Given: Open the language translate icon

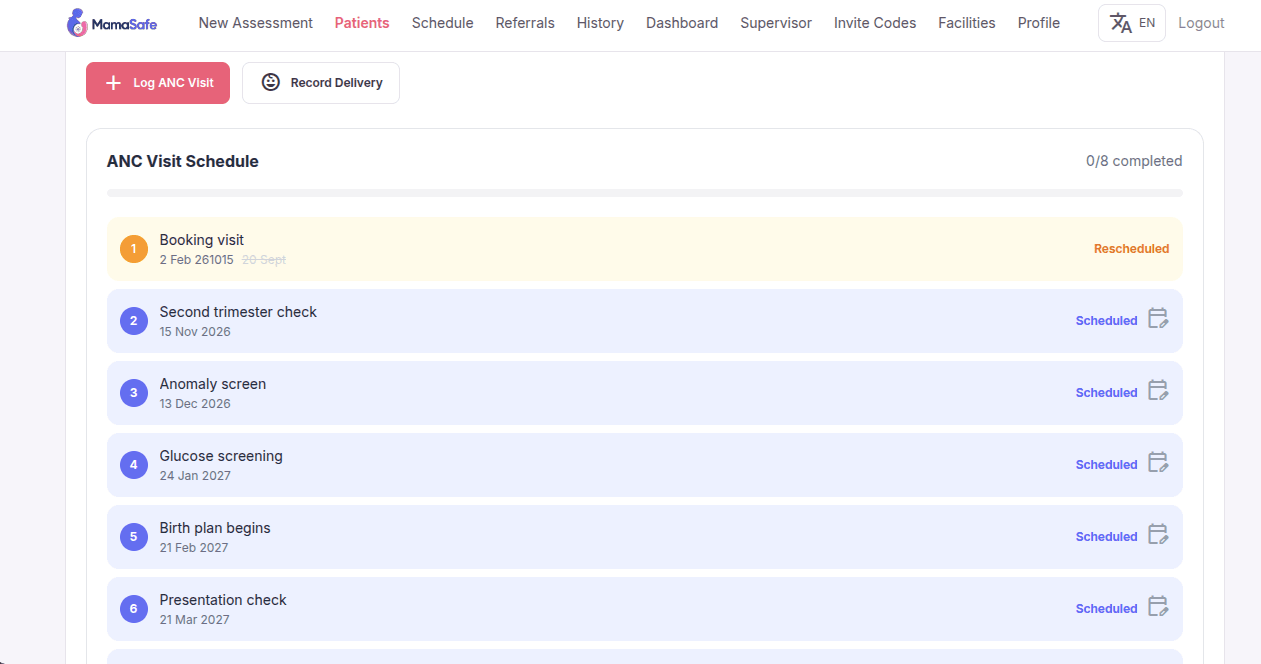Looking at the screenshot, I should [x=1121, y=23].
